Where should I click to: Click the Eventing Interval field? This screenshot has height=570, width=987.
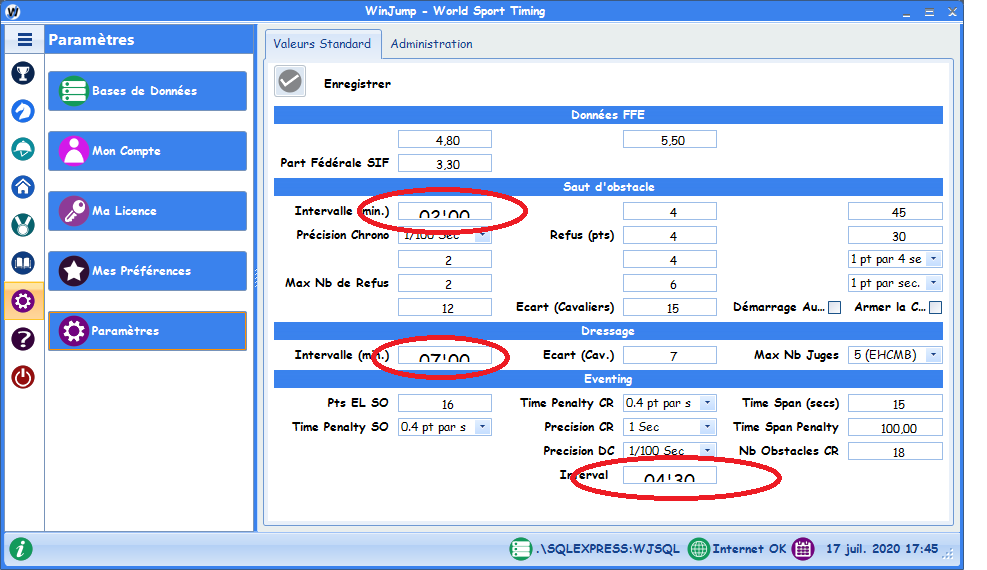click(670, 475)
